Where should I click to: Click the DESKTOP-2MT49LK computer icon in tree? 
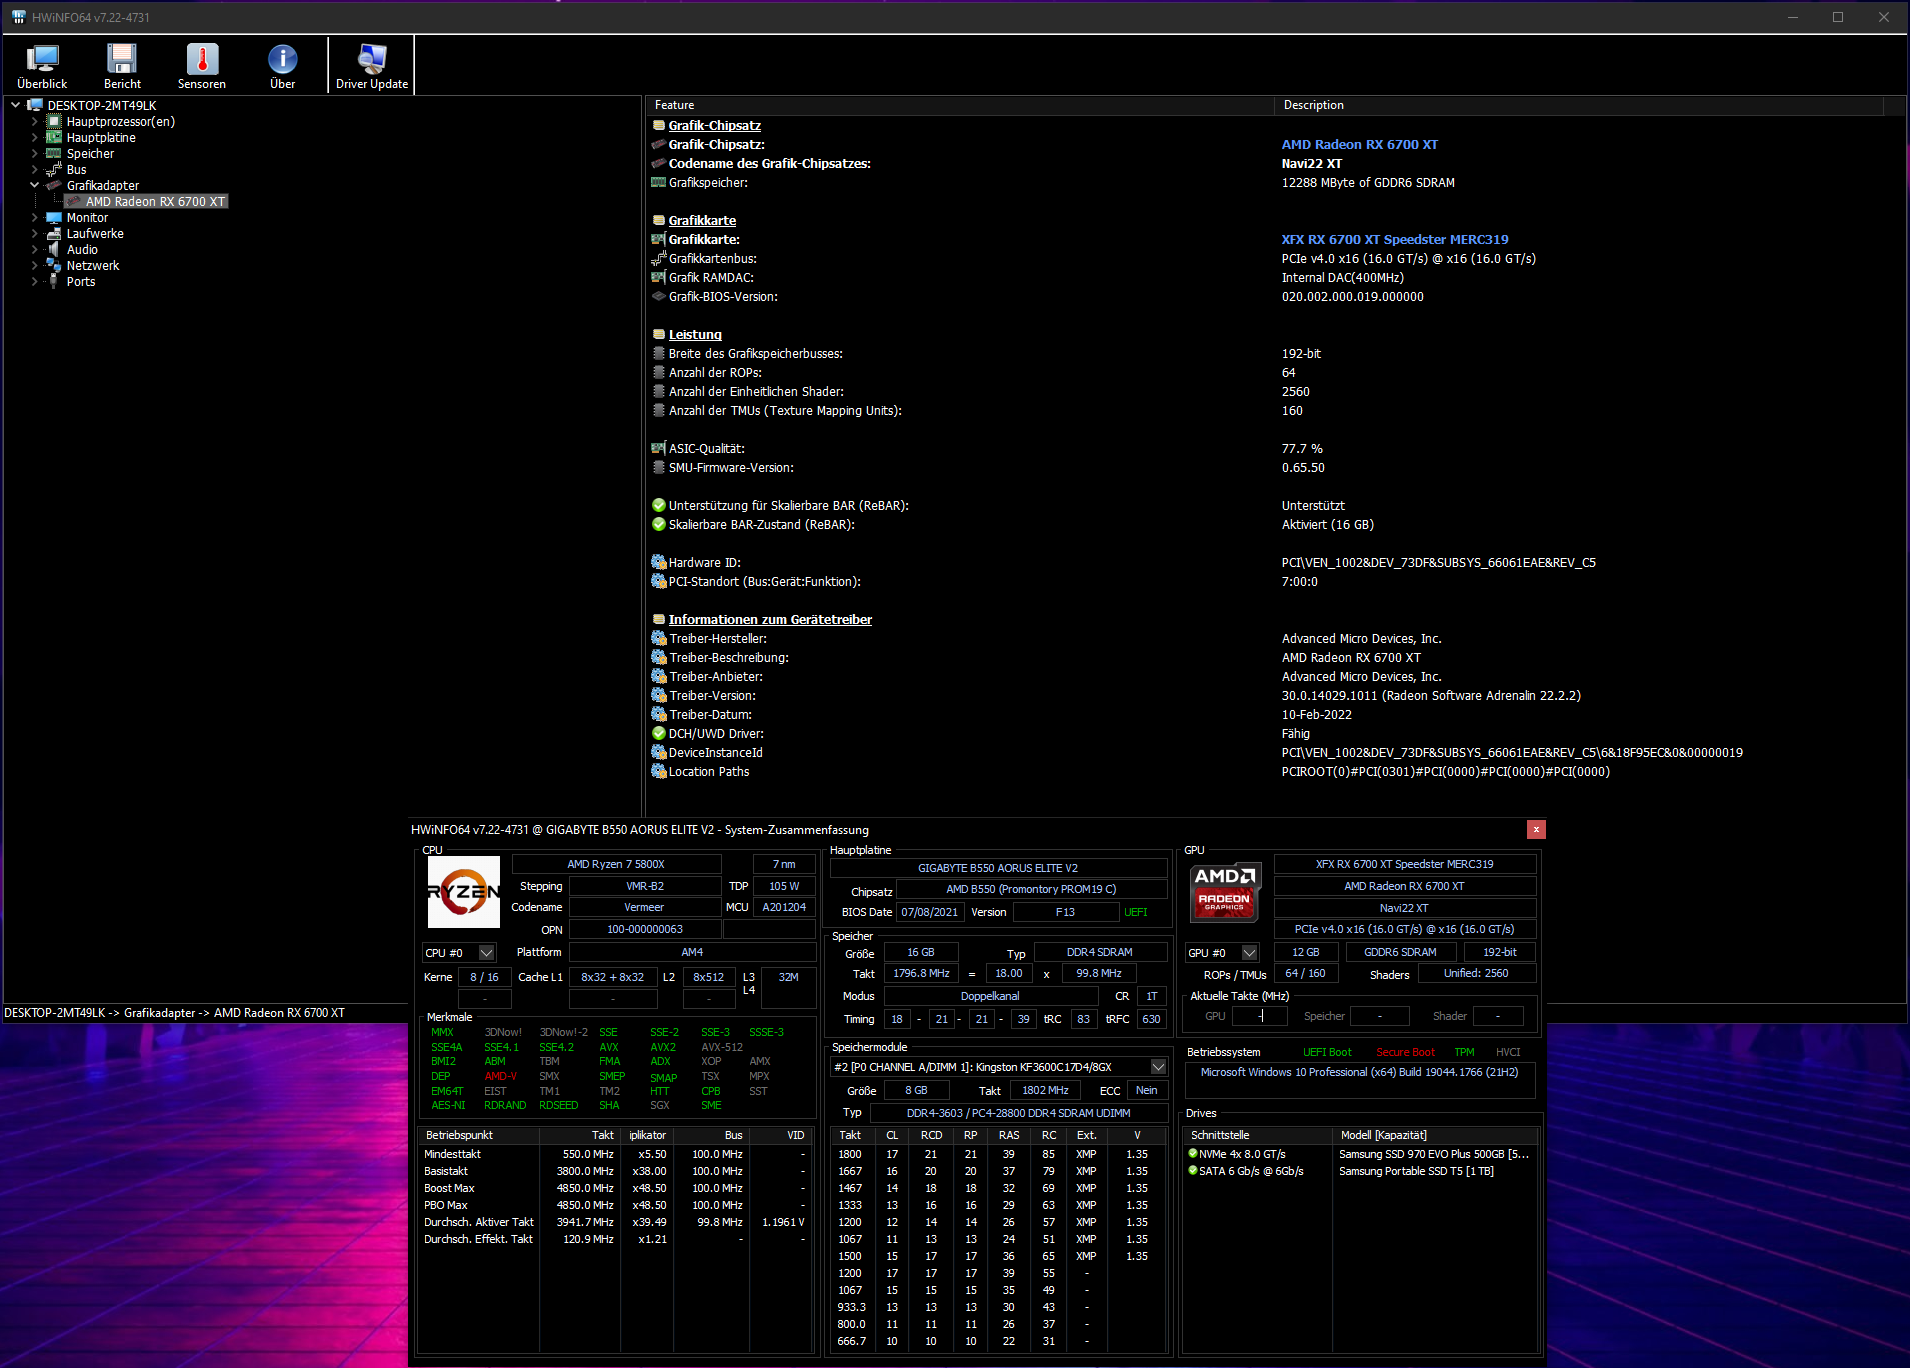36,105
